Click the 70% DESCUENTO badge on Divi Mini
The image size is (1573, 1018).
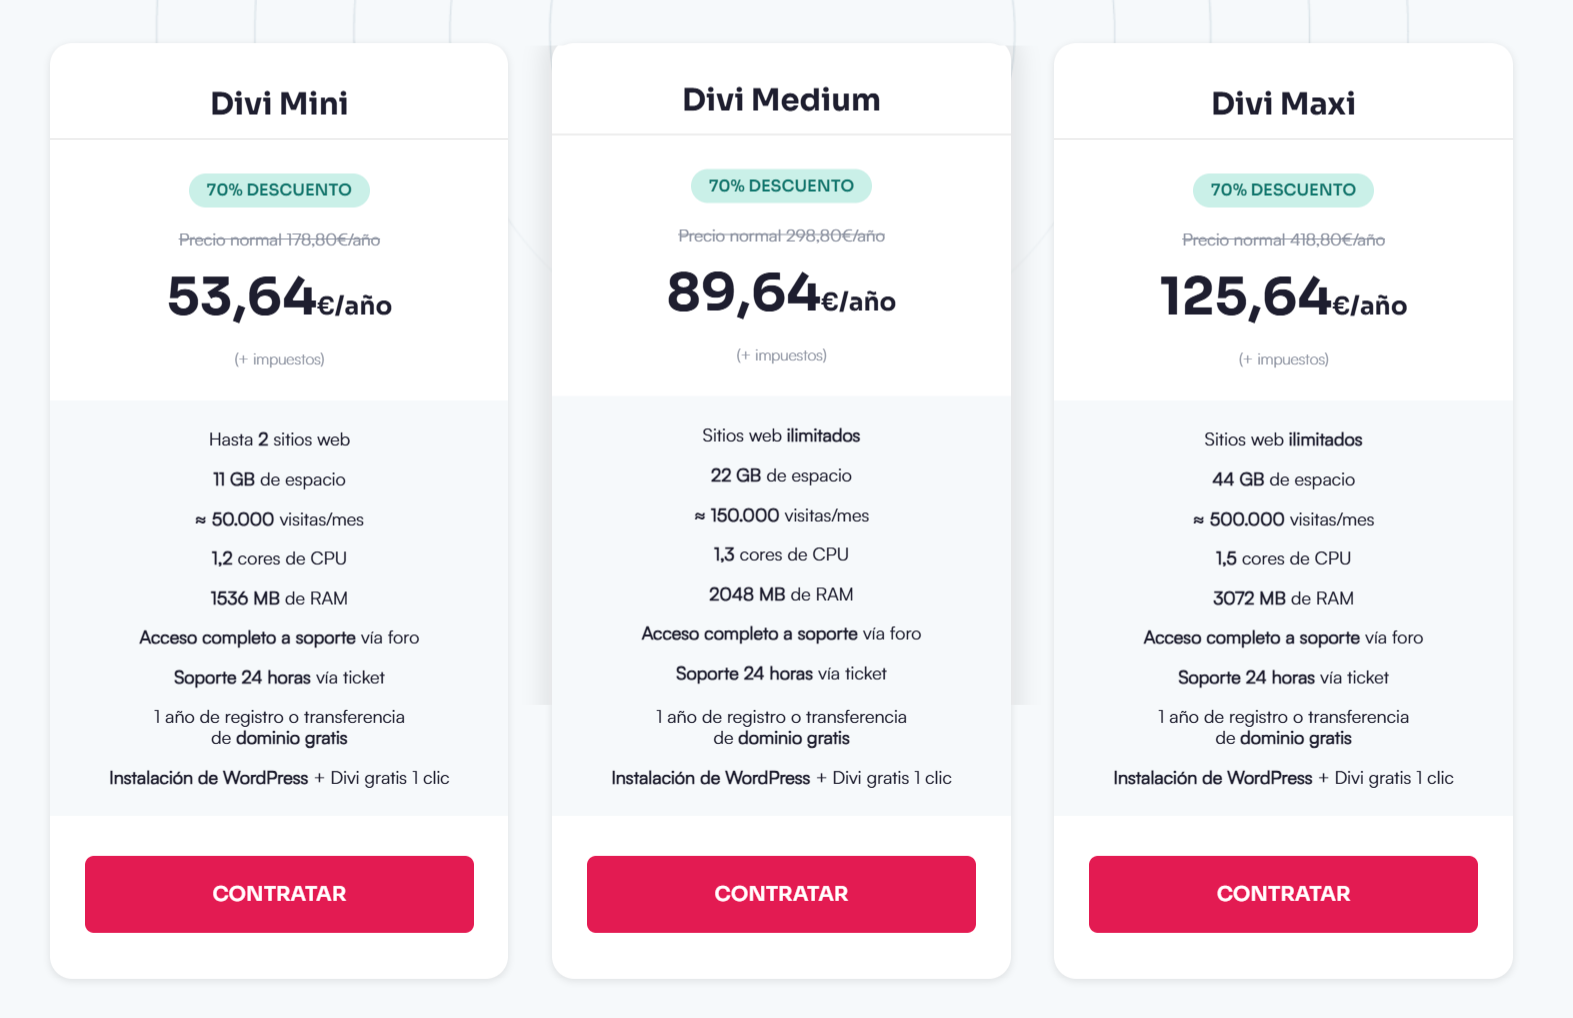click(x=279, y=190)
